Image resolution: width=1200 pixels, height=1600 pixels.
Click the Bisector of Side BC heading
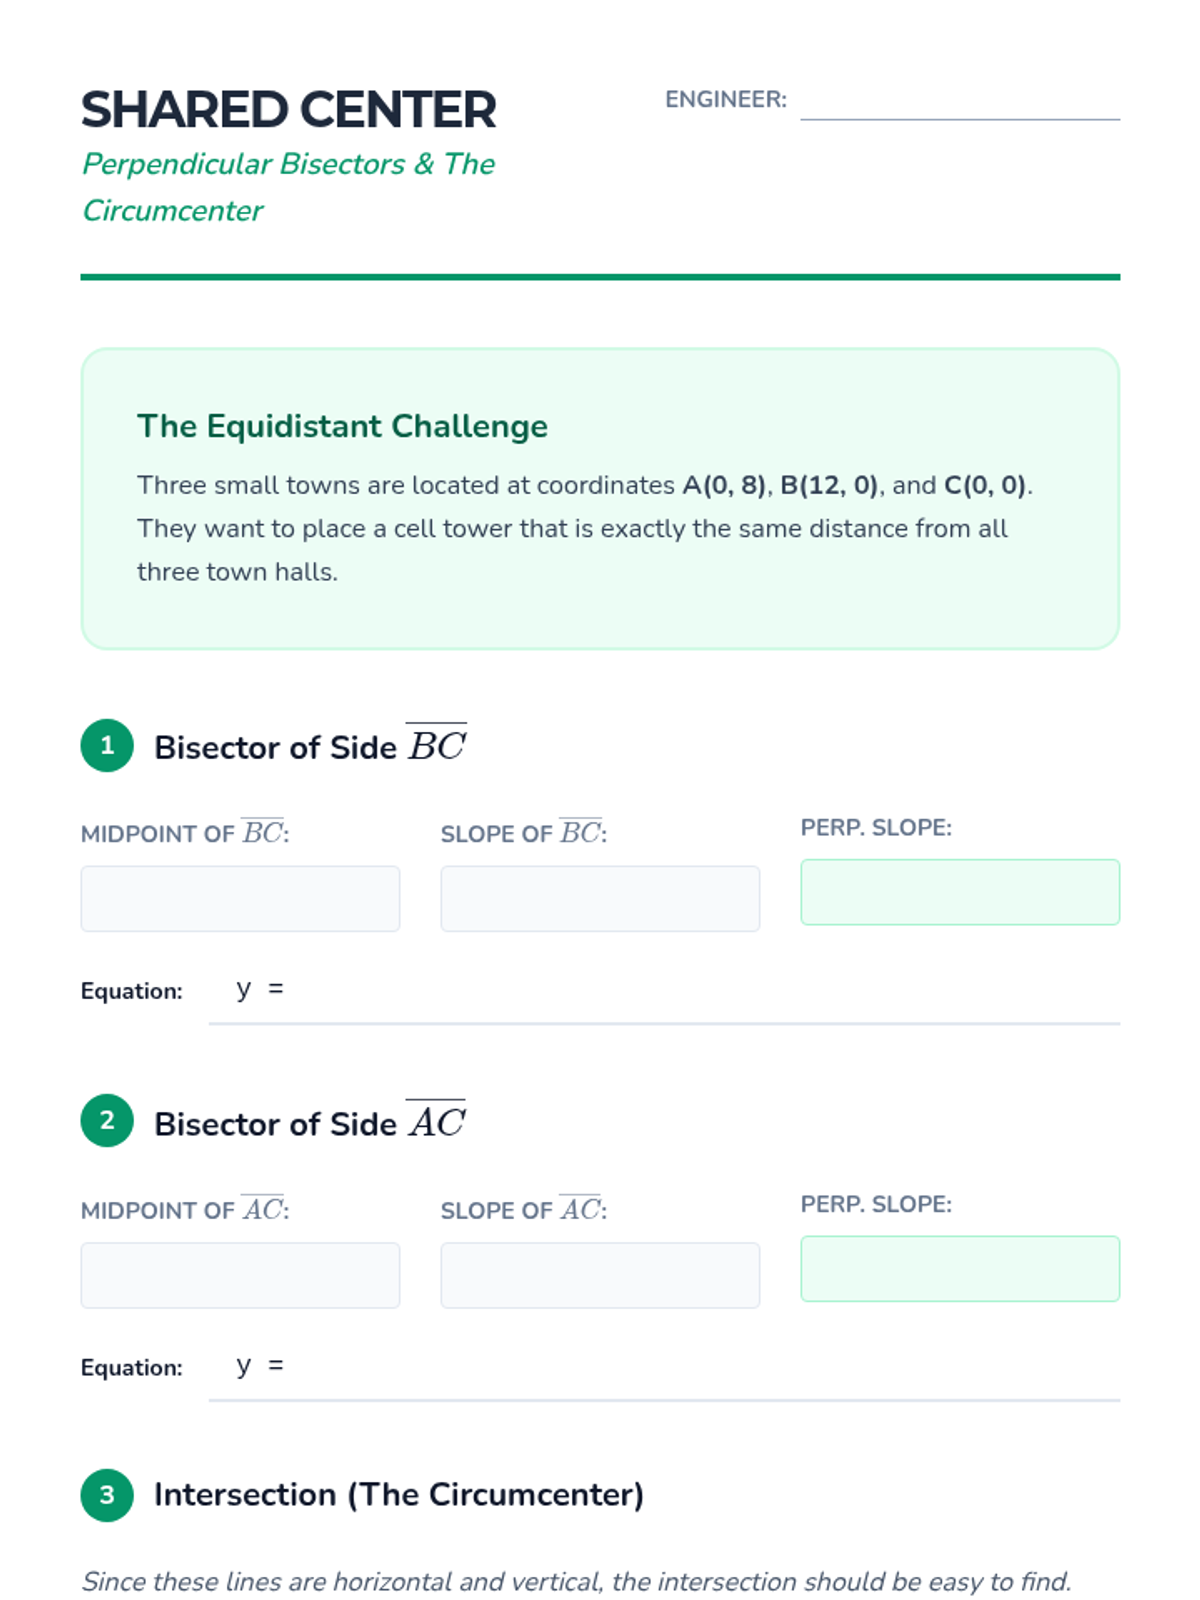point(311,746)
